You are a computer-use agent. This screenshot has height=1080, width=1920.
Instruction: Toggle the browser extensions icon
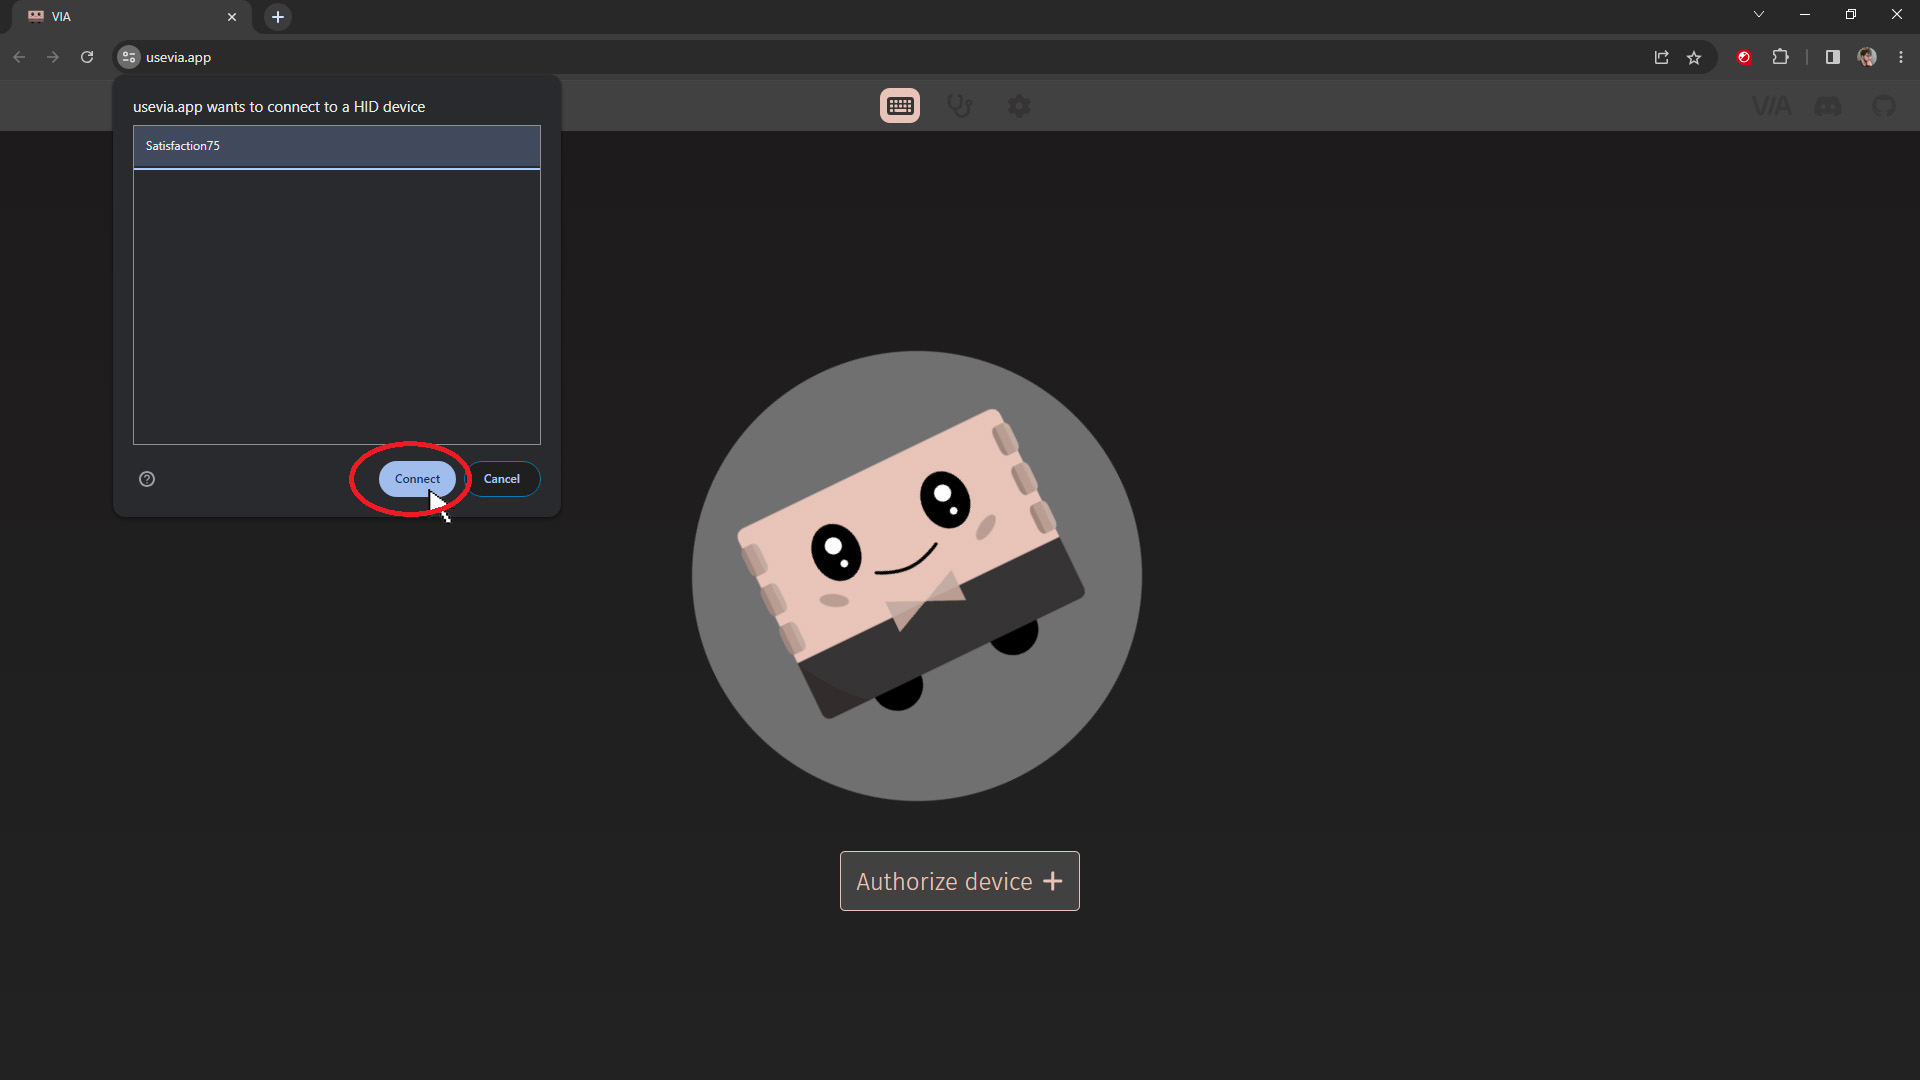tap(1782, 57)
